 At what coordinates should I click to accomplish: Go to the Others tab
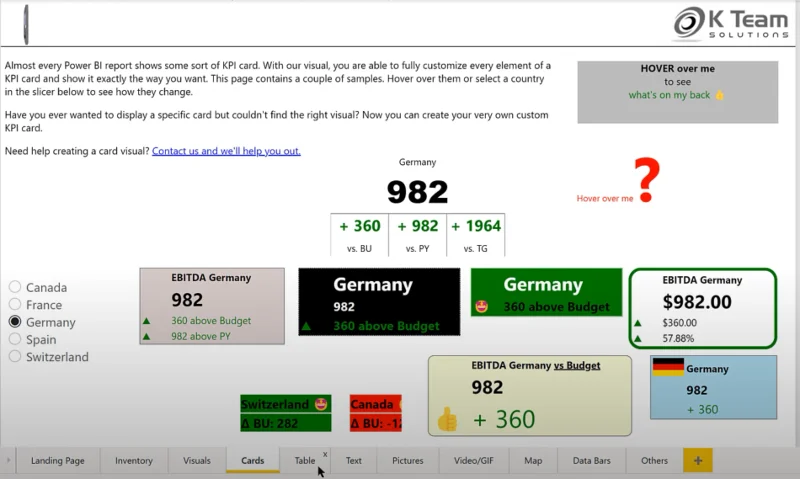point(654,460)
